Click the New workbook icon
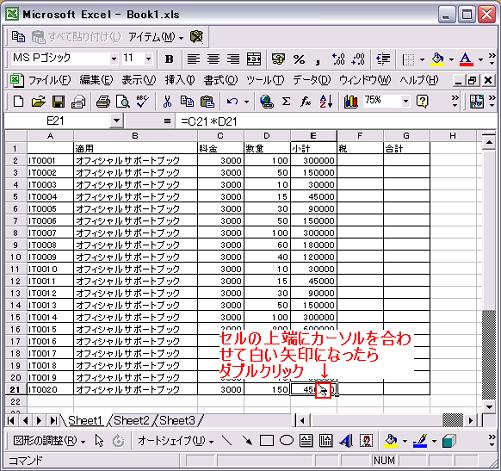Viewport: 501px width, 471px height. (18, 101)
